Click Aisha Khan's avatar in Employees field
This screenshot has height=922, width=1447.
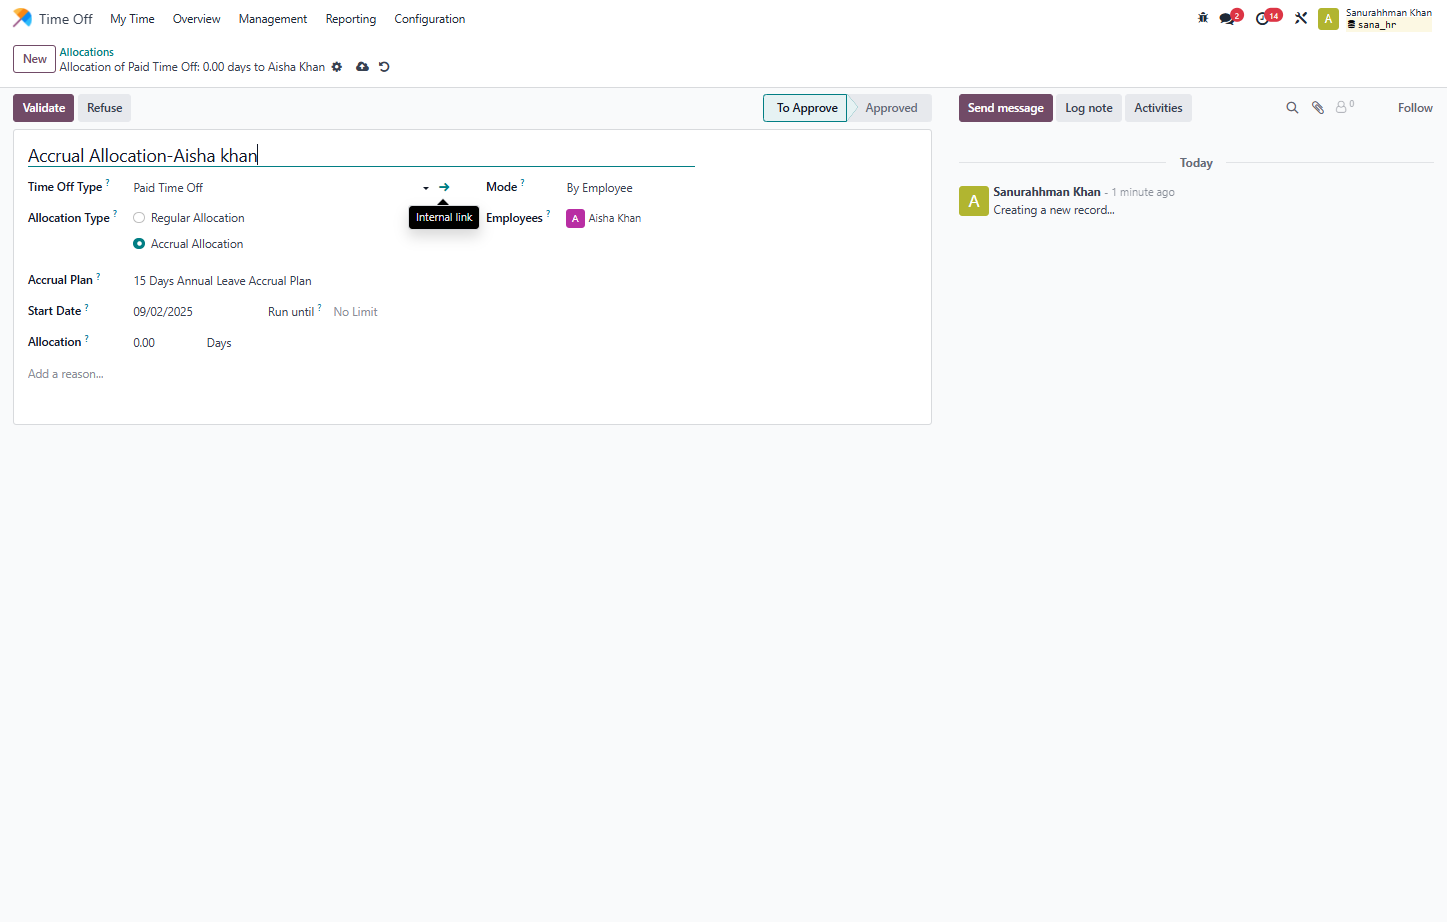[x=575, y=218]
